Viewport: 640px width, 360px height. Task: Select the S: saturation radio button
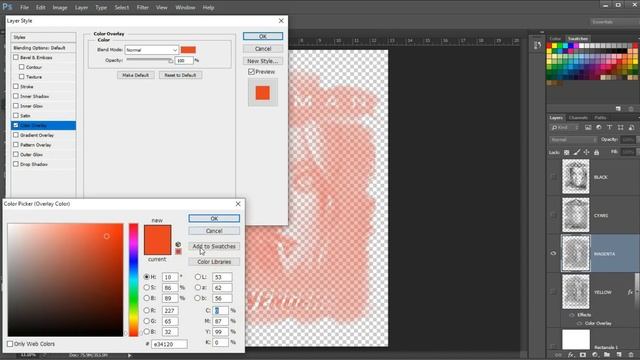(147, 287)
